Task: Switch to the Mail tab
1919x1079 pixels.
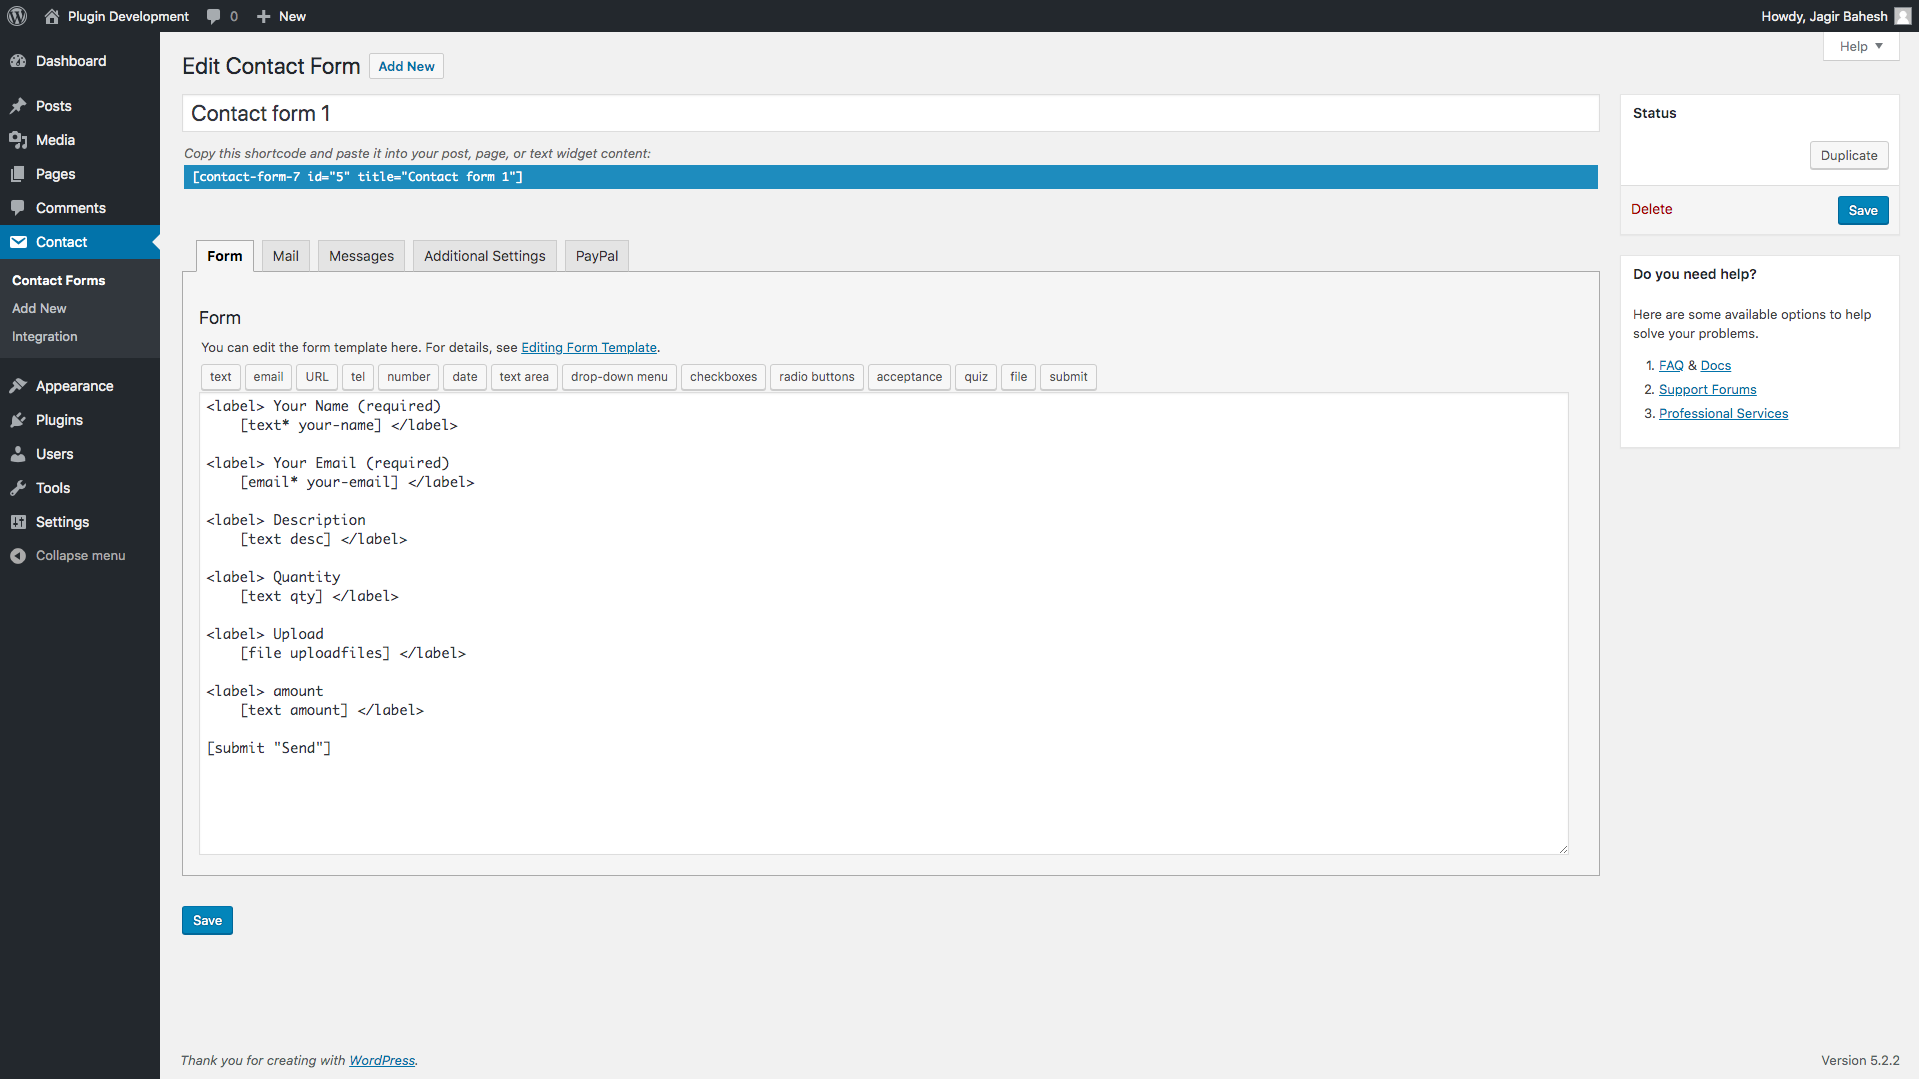Action: coord(286,256)
